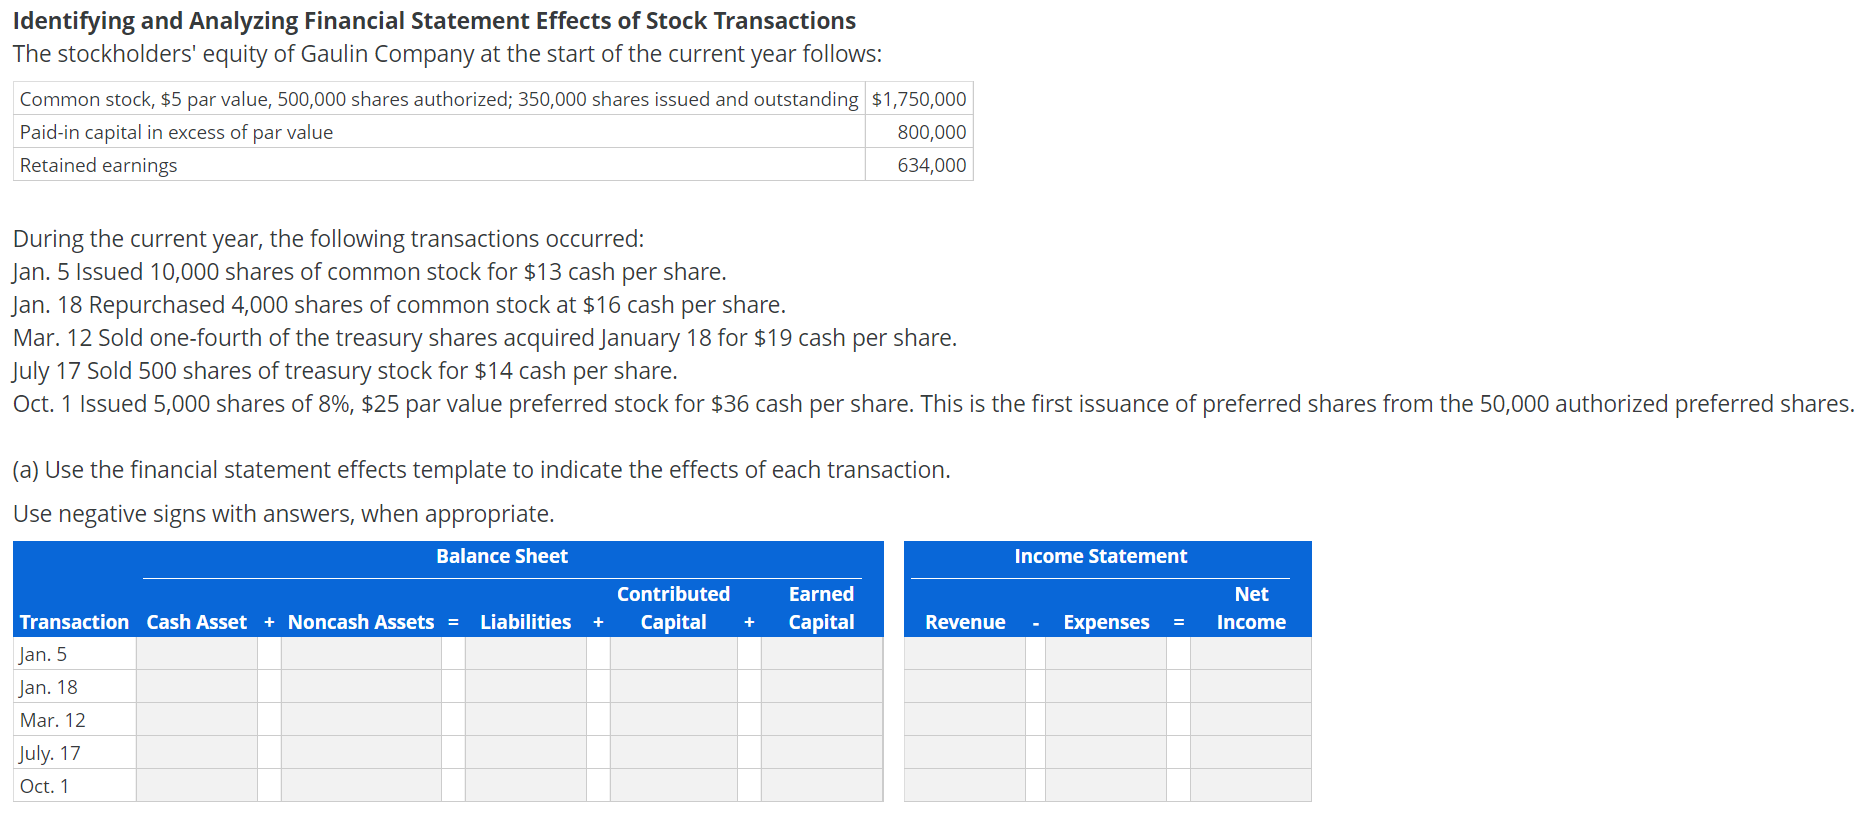Click the July. 17 Revenue input cell
The image size is (1869, 820).
pos(965,753)
